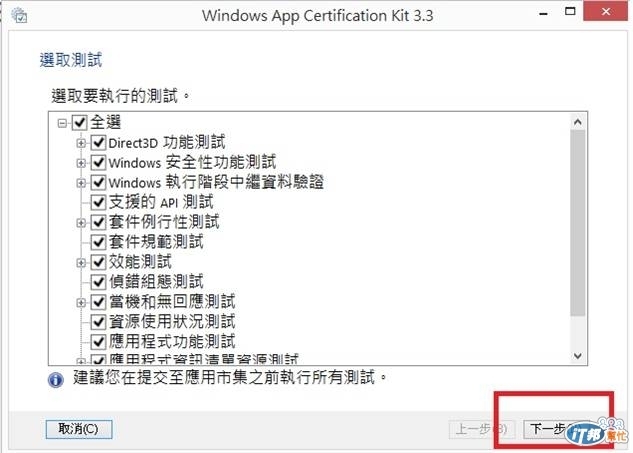
Task: Uncheck 套件規範測試 checkbox
Action: click(x=98, y=242)
